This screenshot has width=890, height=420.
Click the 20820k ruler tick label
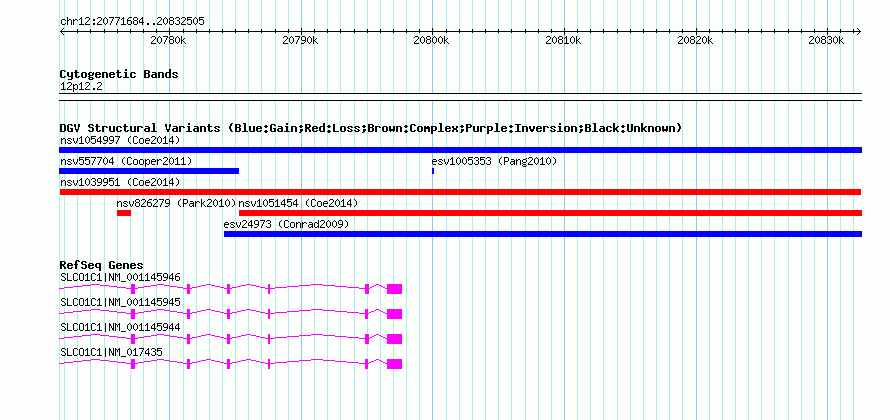[x=696, y=41]
